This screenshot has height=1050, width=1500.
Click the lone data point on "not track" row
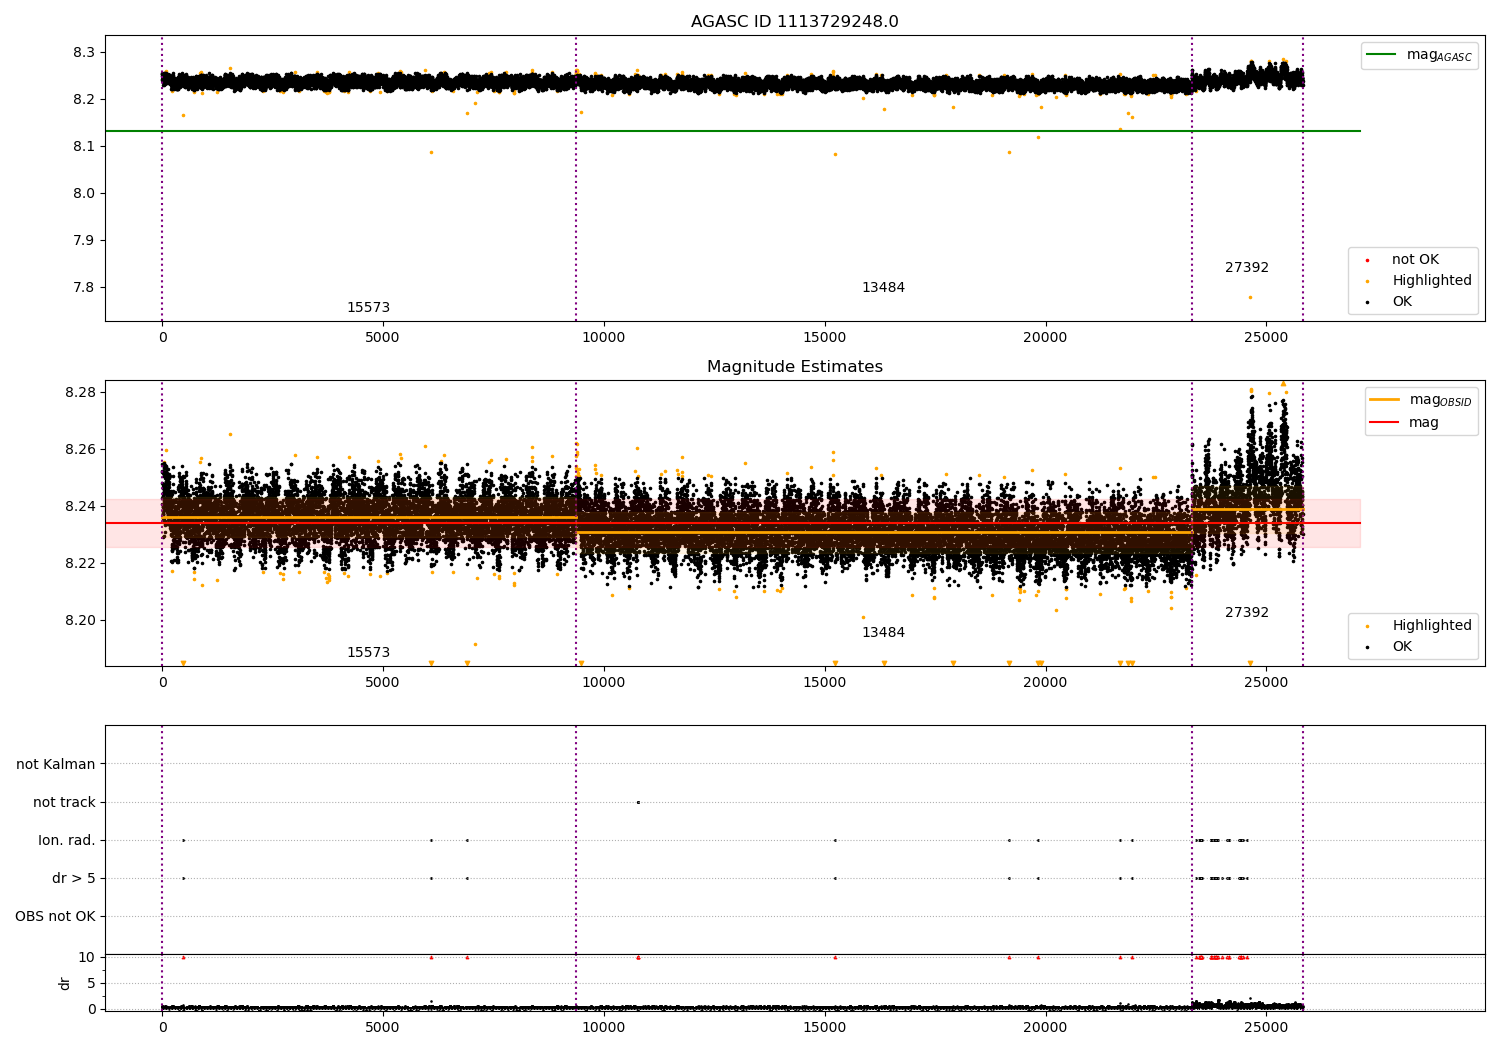point(638,802)
